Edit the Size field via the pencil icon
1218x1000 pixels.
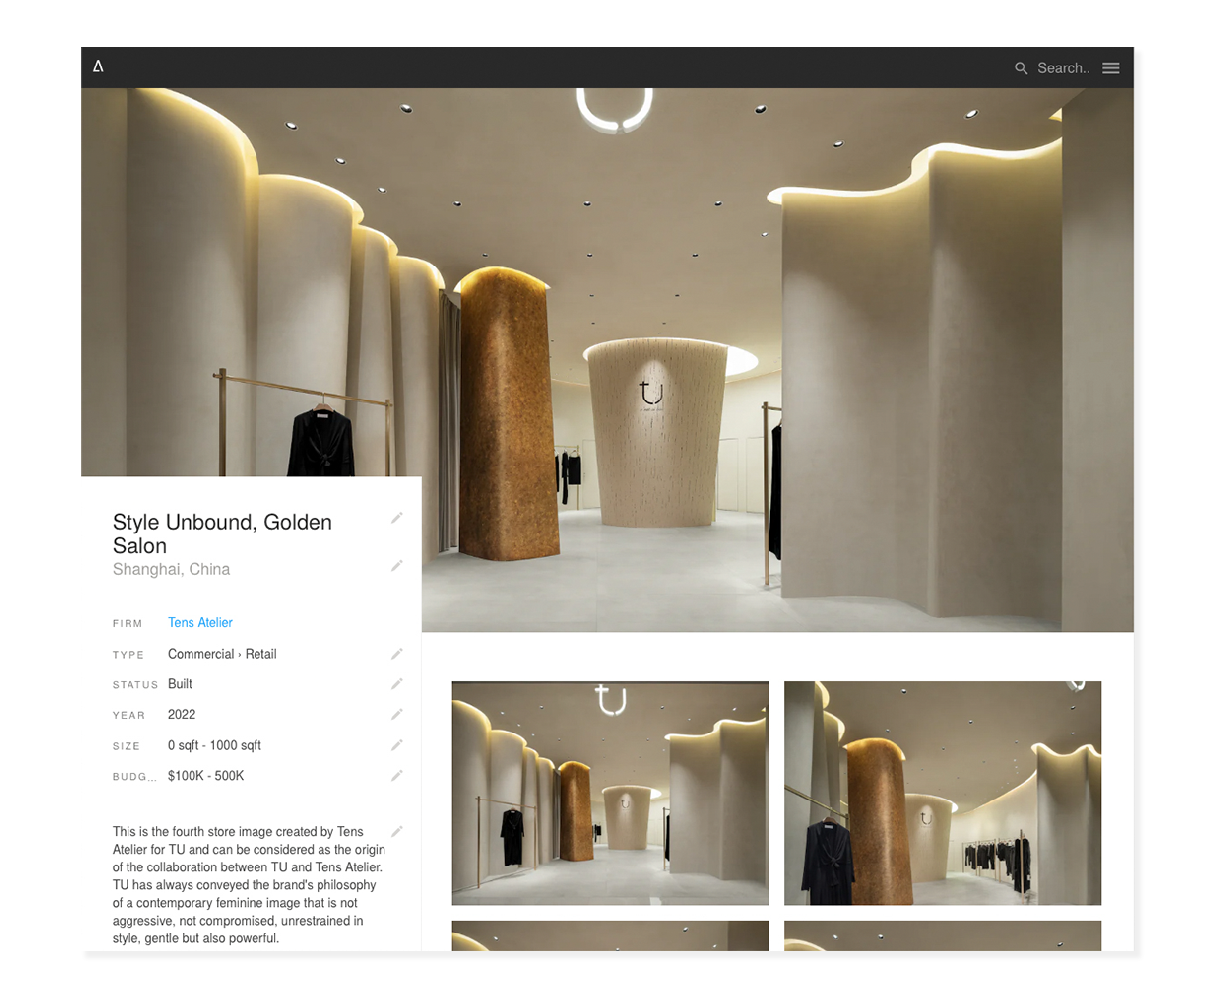pos(397,745)
